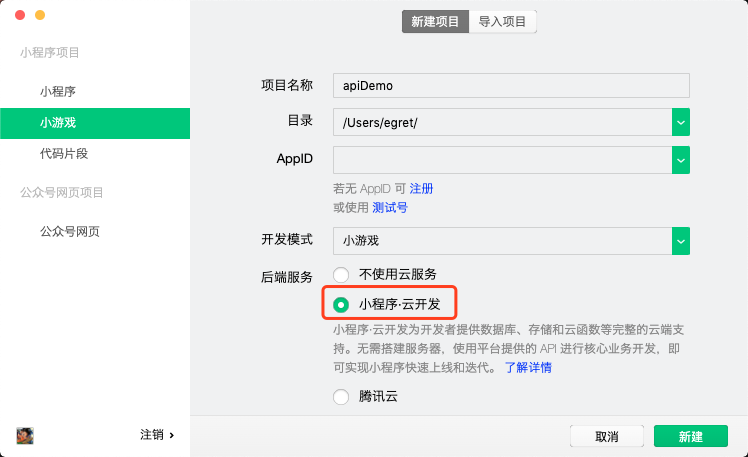Click the user avatar icon
The image size is (748, 457).
click(x=25, y=435)
